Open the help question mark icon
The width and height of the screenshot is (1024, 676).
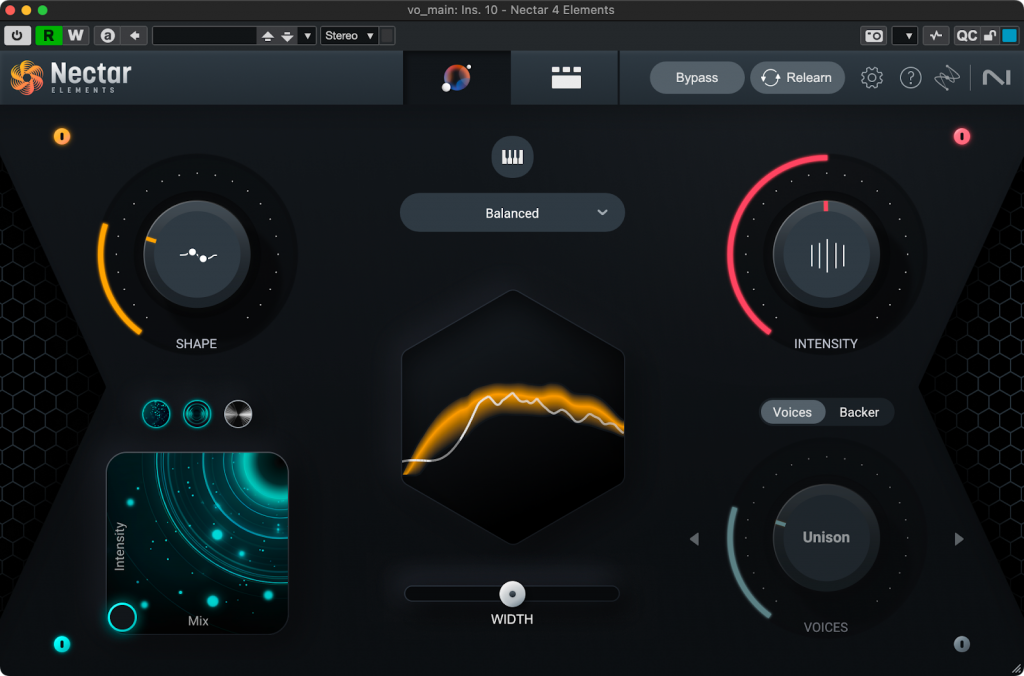click(x=910, y=78)
